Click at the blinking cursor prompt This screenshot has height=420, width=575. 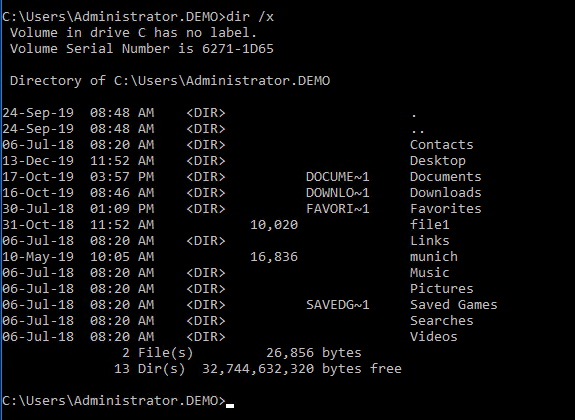point(230,405)
